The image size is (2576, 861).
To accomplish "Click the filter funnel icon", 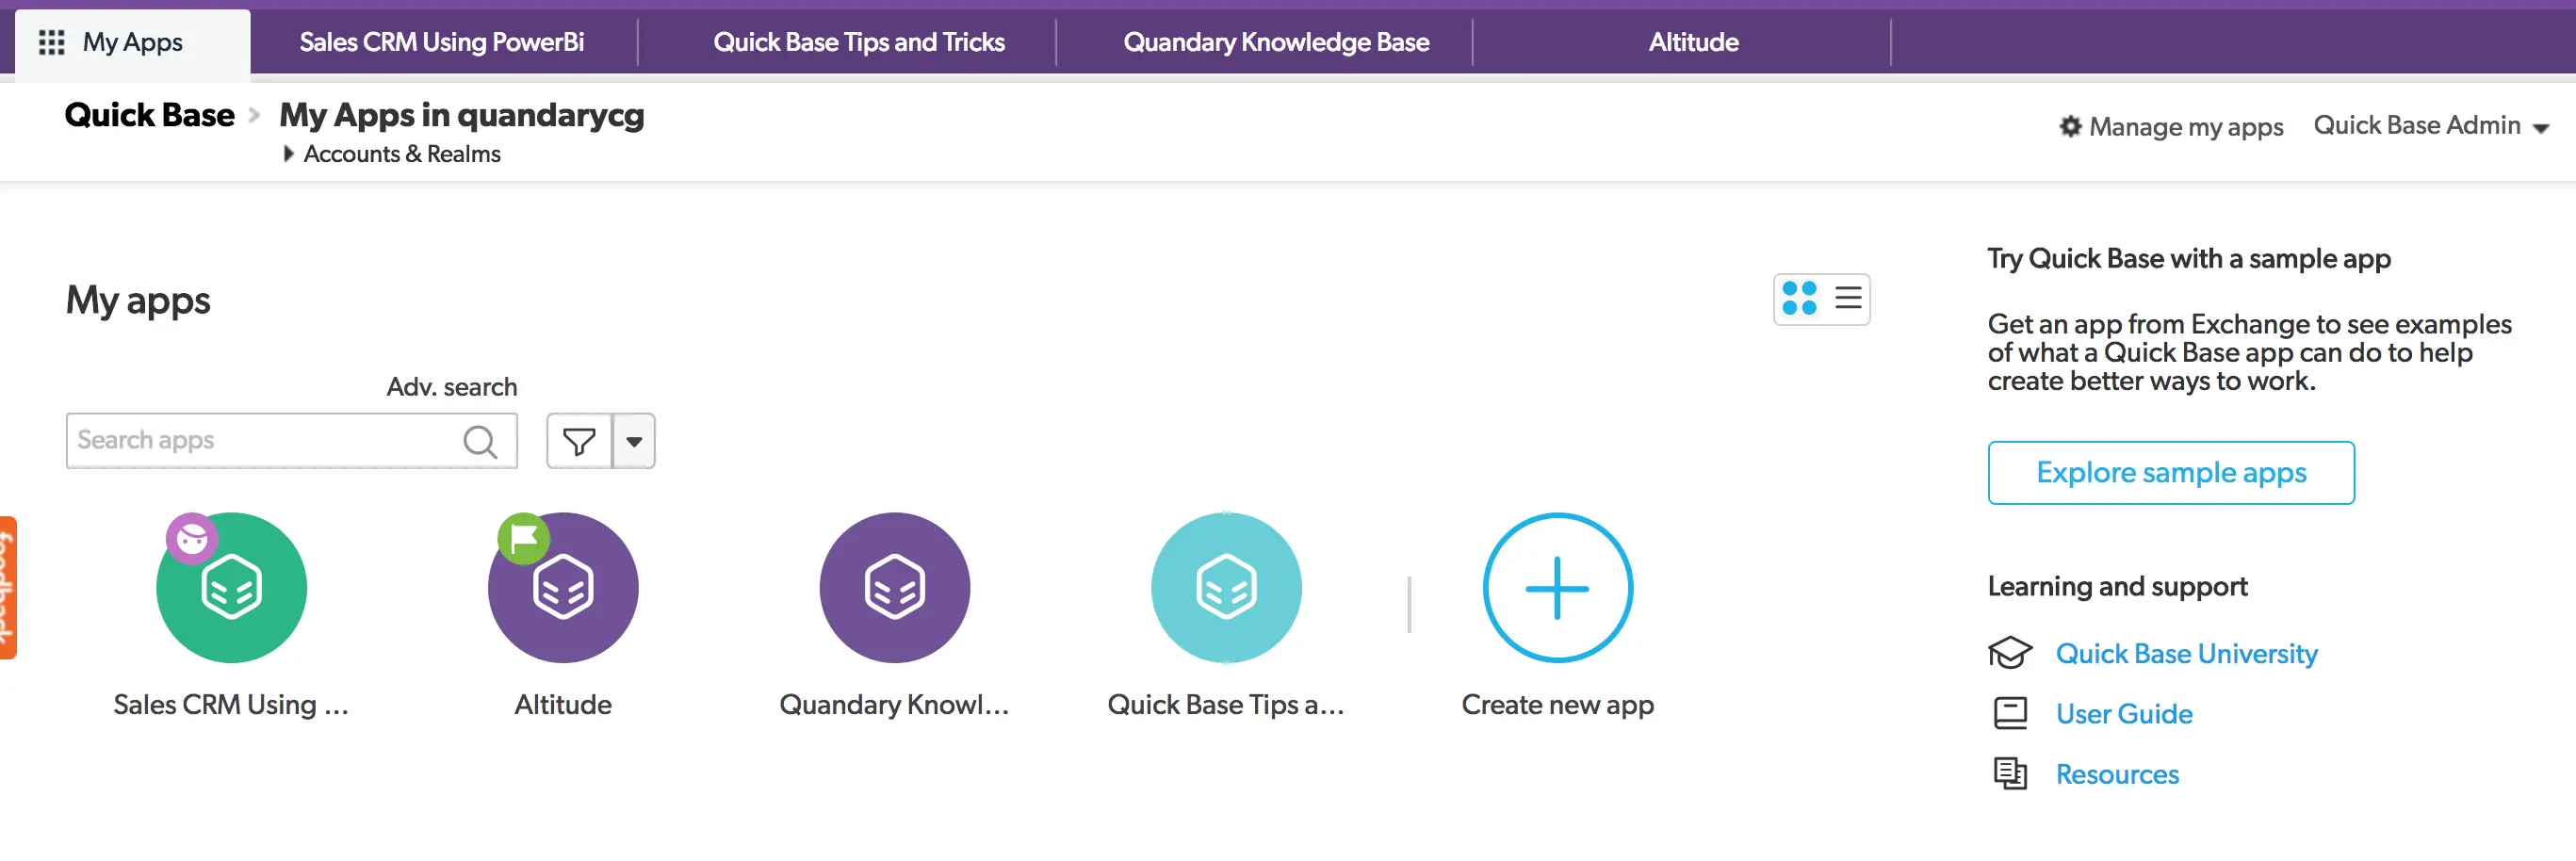I will point(578,440).
